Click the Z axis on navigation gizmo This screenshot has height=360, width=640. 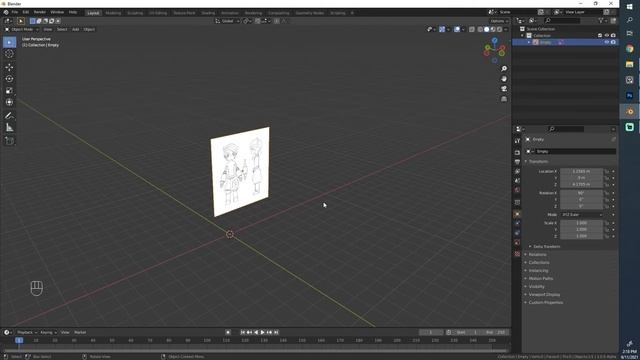495,40
